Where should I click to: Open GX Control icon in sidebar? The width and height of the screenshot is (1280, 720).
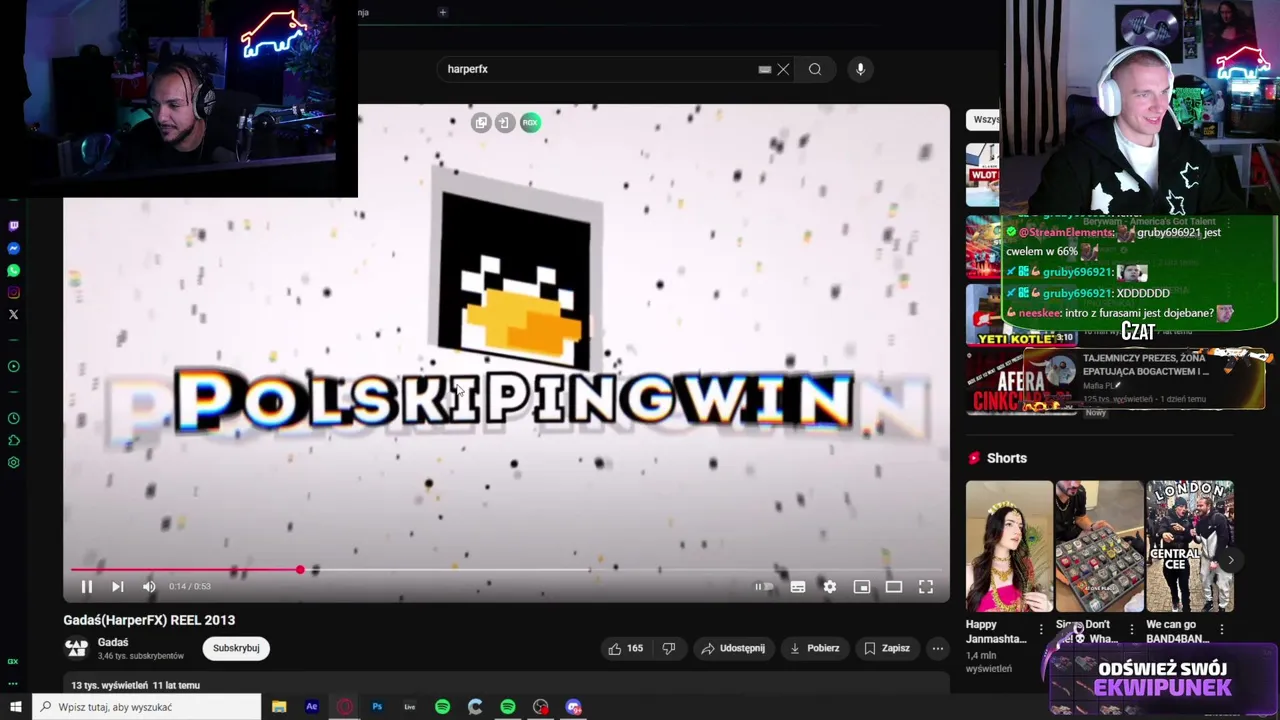tap(13, 661)
